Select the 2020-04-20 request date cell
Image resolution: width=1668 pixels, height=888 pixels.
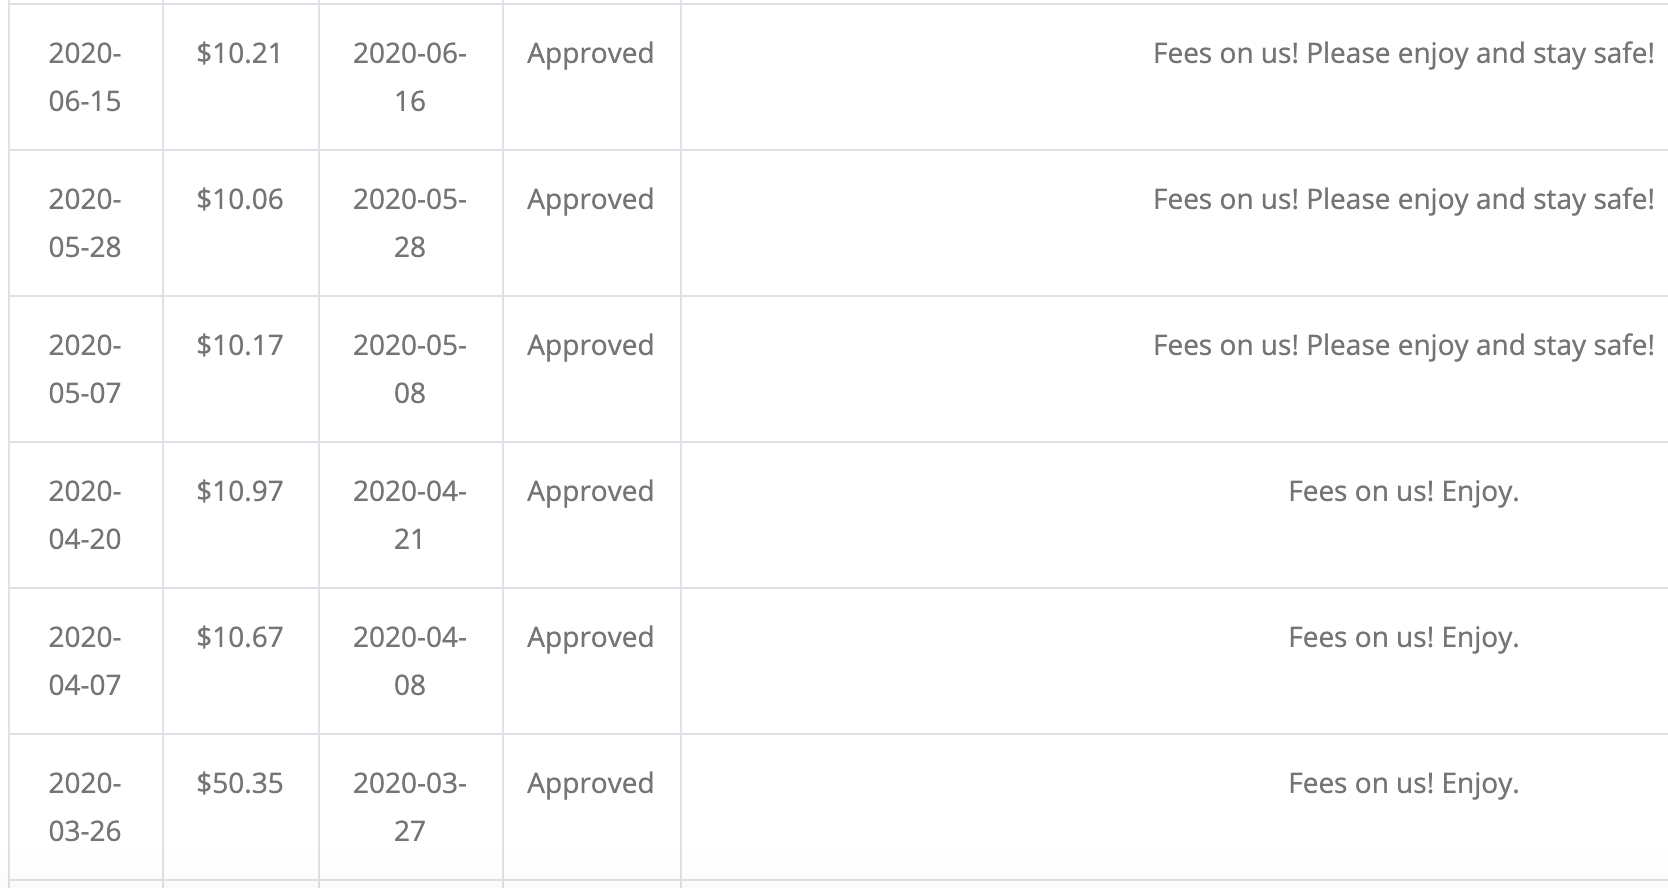pyautogui.click(x=85, y=515)
